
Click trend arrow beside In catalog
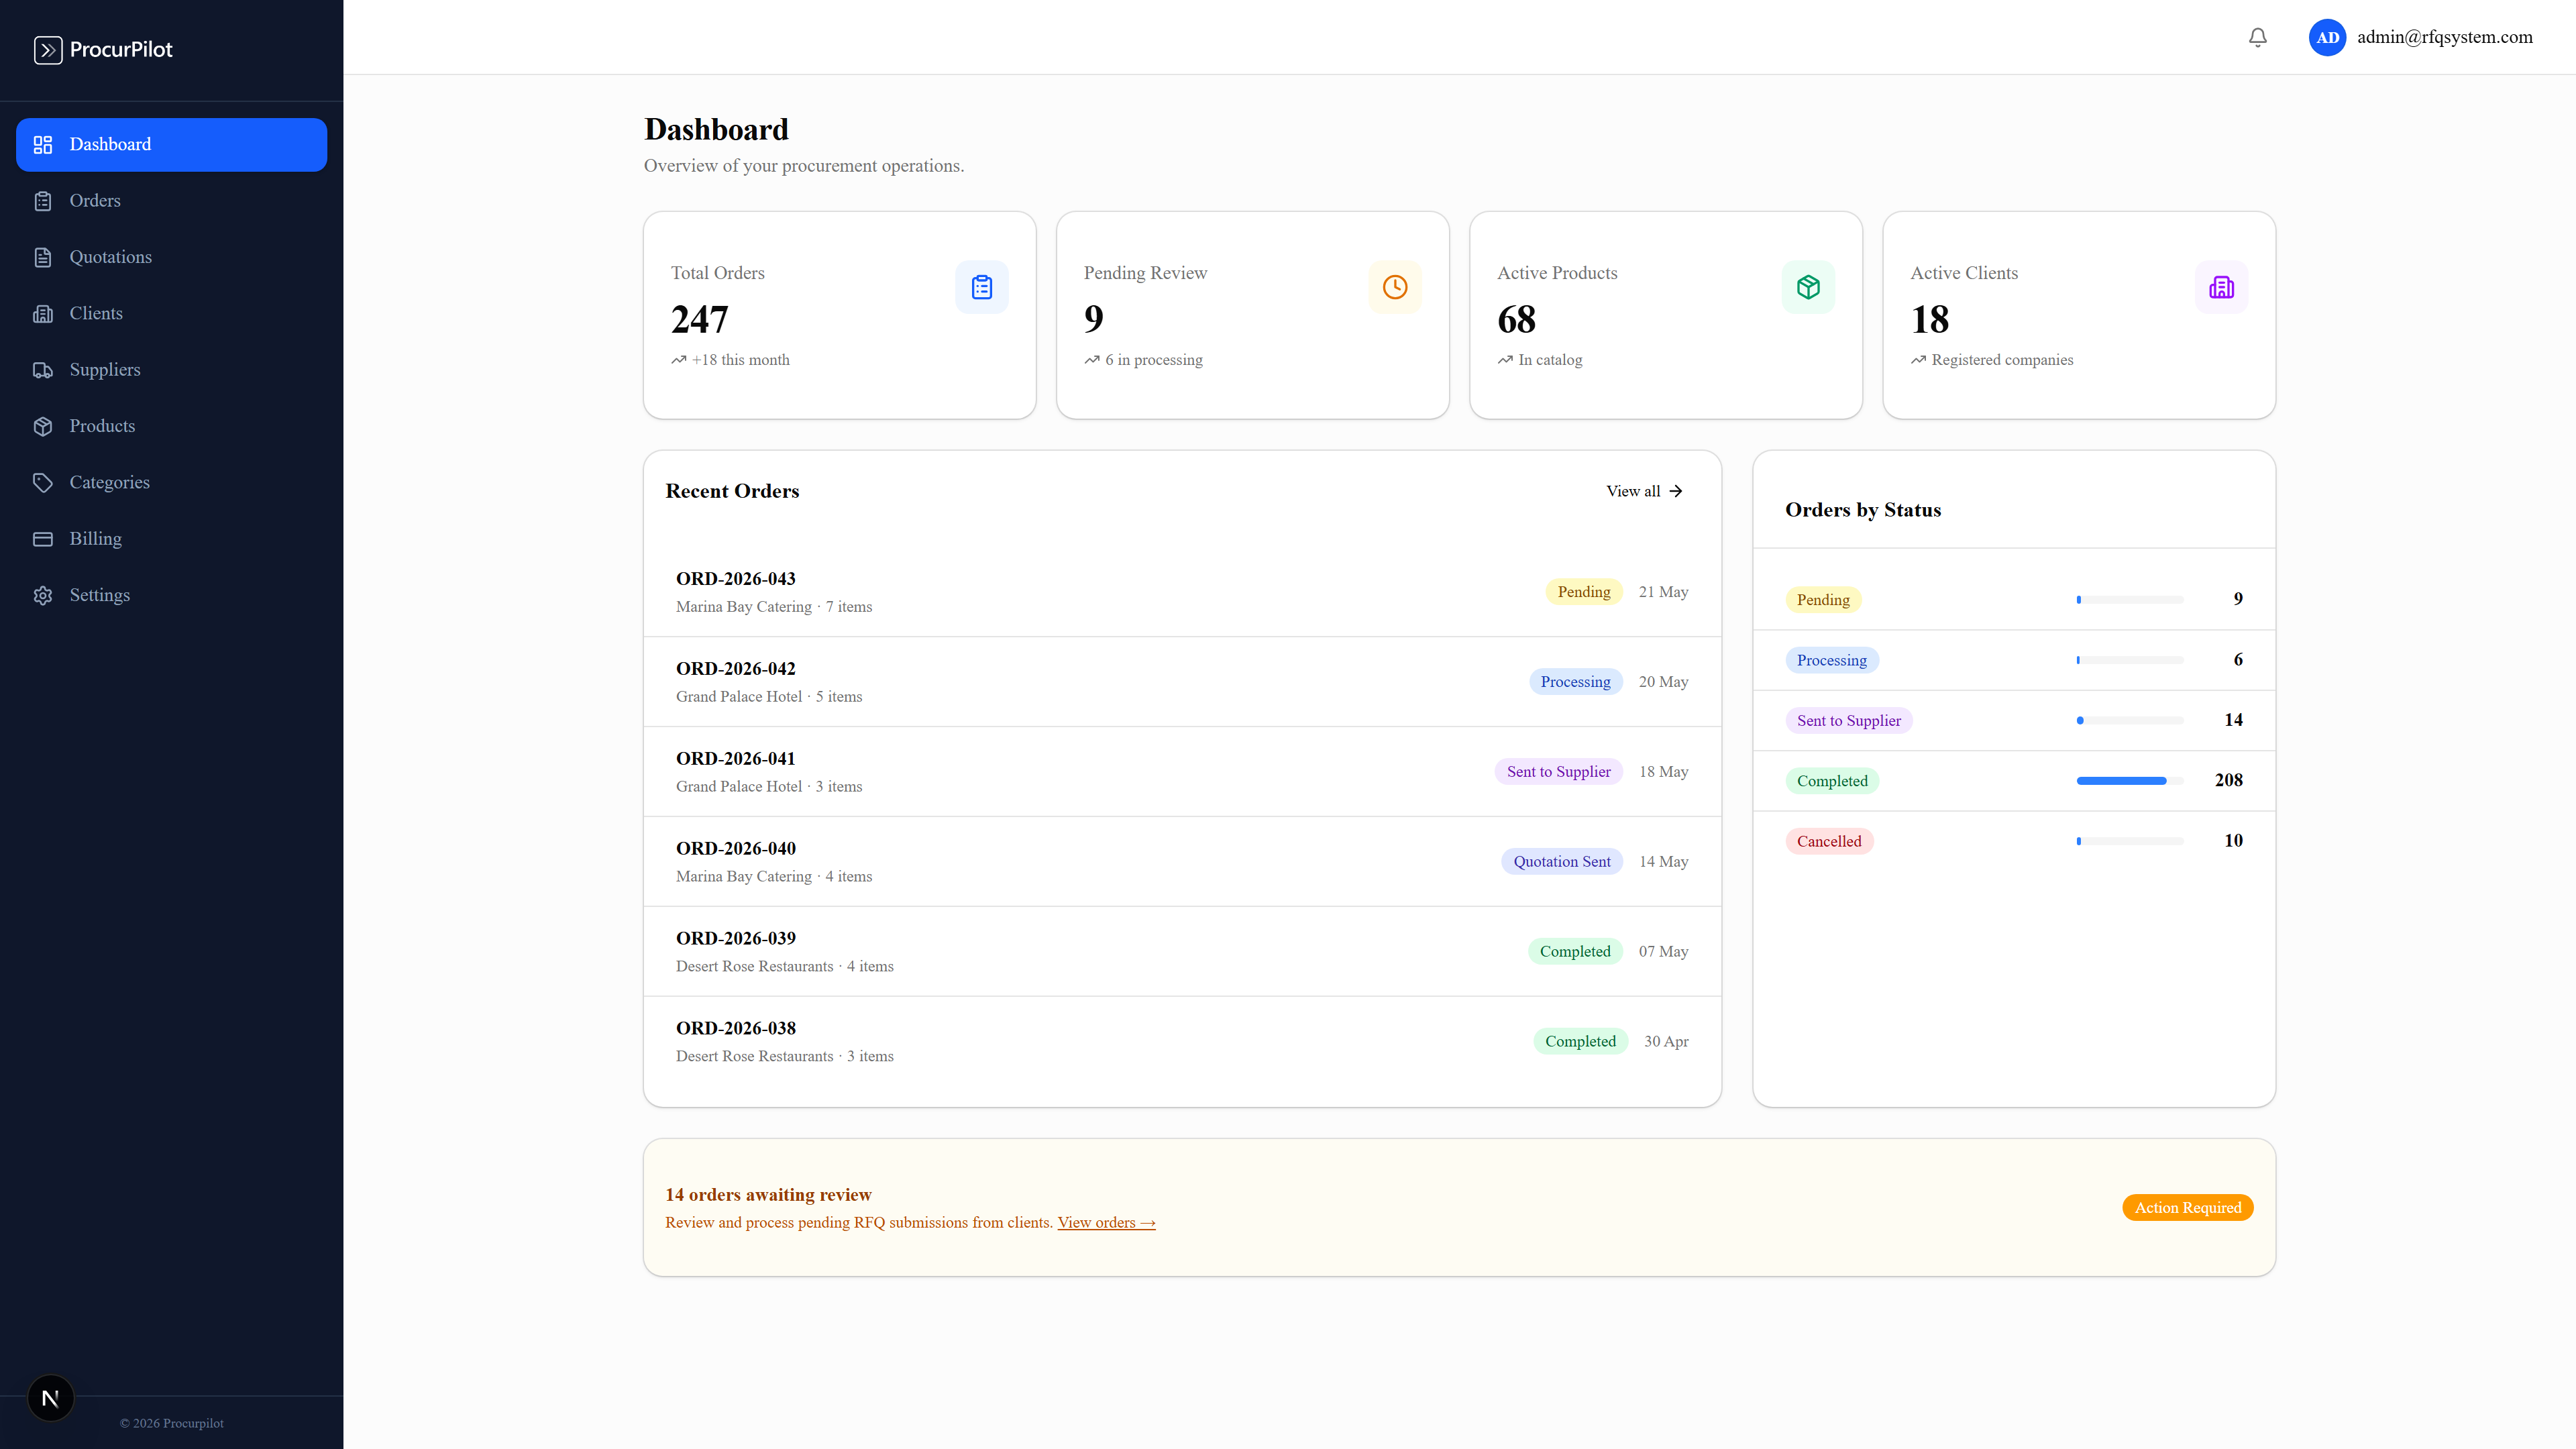tap(1504, 360)
